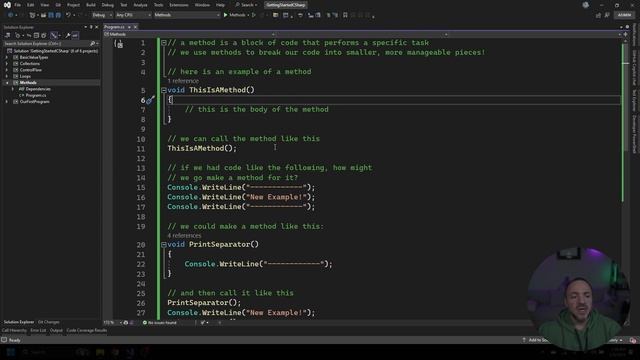
Task: Close the Solution Explorer panel
Action: (97, 27)
